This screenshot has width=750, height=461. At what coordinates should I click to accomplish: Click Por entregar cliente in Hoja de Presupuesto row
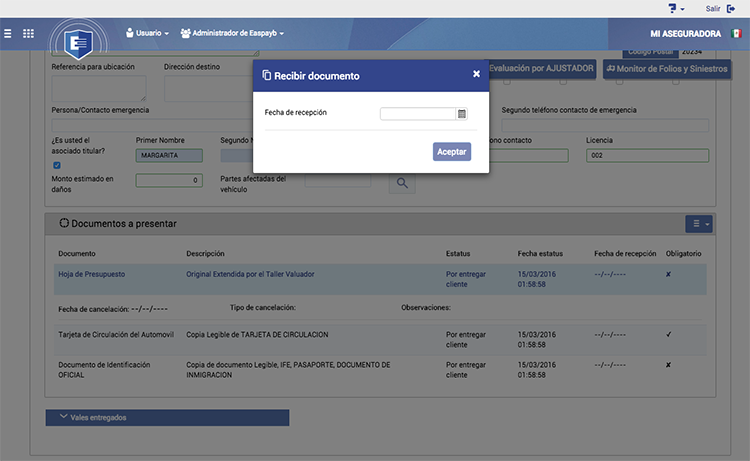pyautogui.click(x=465, y=279)
